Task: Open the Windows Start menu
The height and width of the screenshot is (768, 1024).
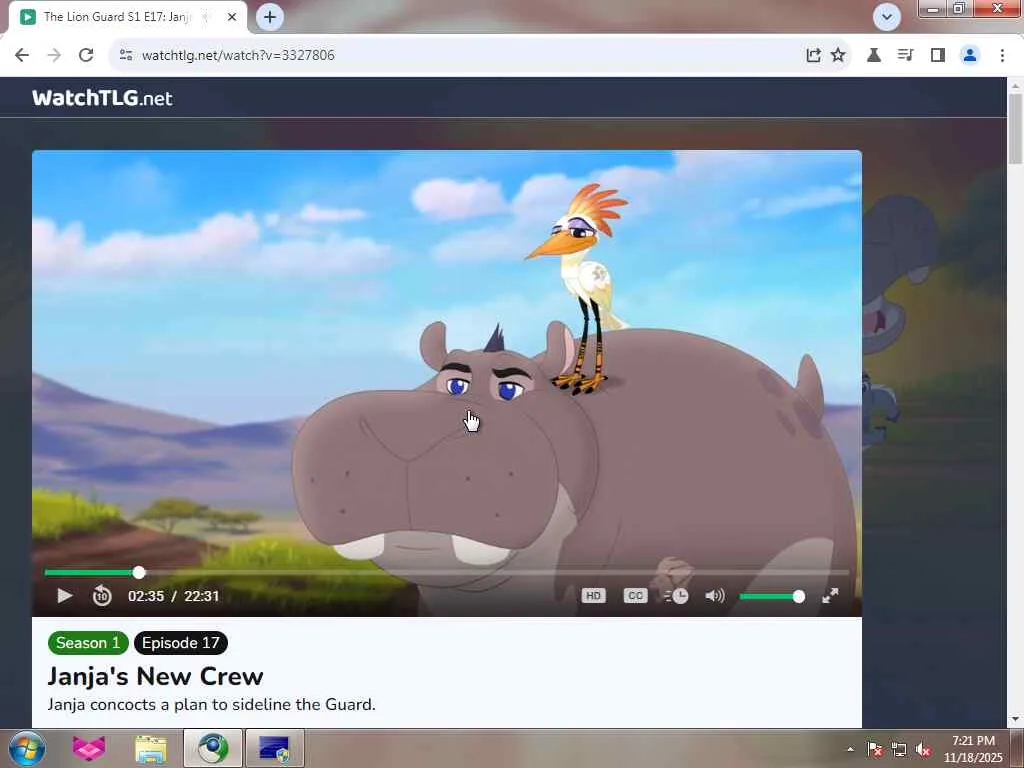Action: click(x=27, y=748)
